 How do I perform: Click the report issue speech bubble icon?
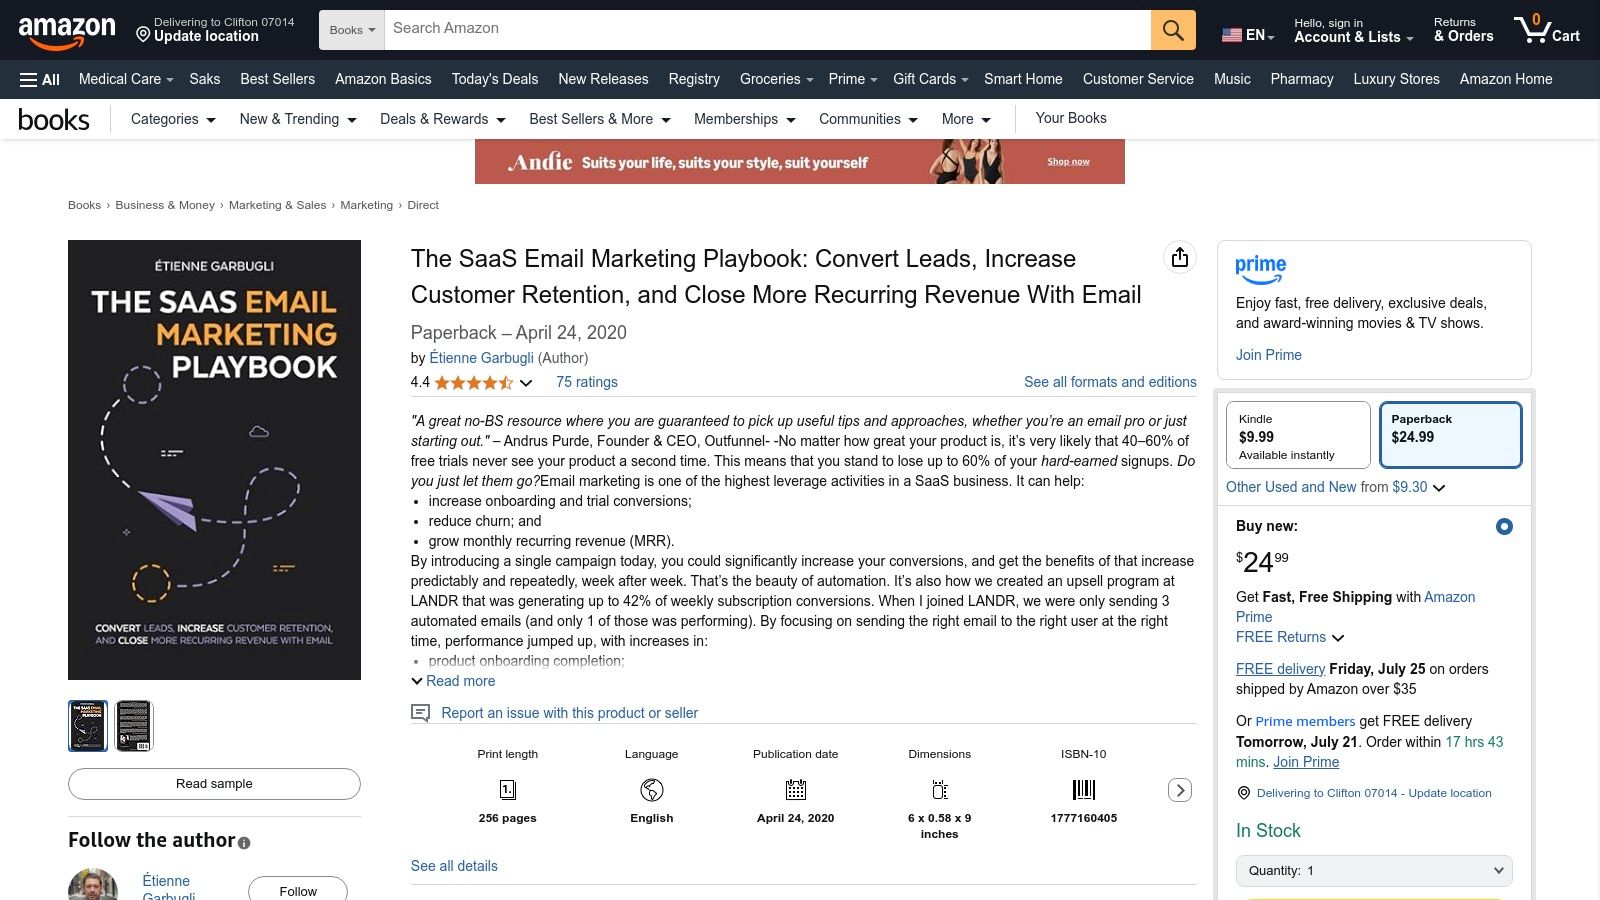pyautogui.click(x=421, y=713)
